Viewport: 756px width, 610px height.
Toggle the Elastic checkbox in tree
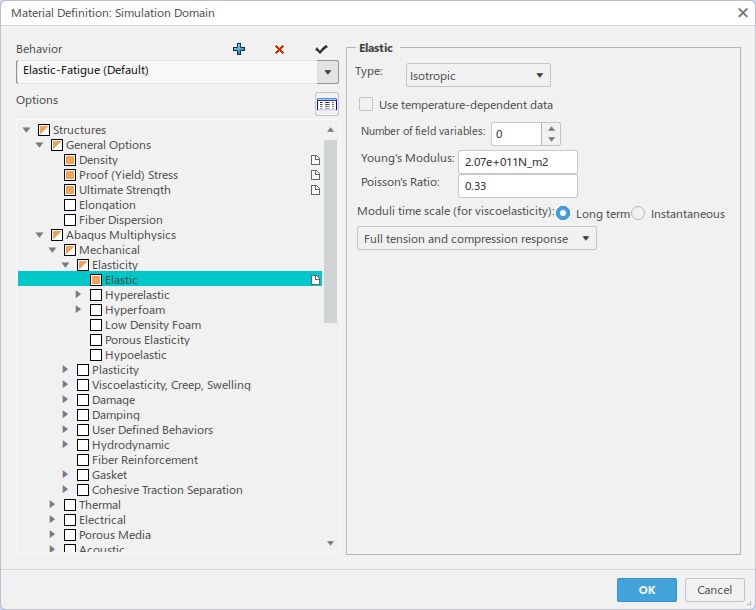point(96,280)
